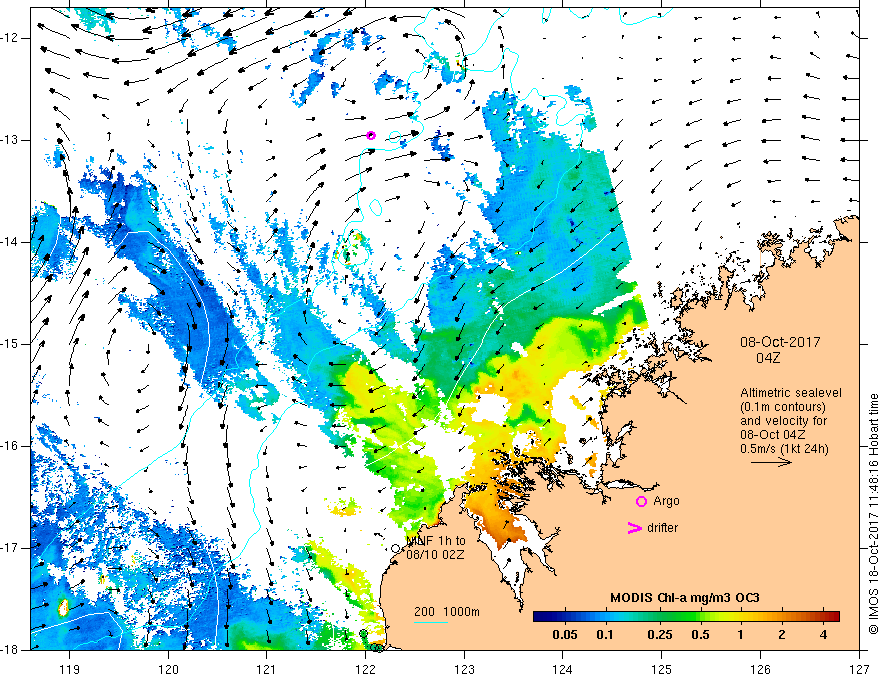Image resolution: width=880 pixels, height=680 pixels.
Task: Click the "(0.1m contours)" caption line
Action: click(783, 407)
